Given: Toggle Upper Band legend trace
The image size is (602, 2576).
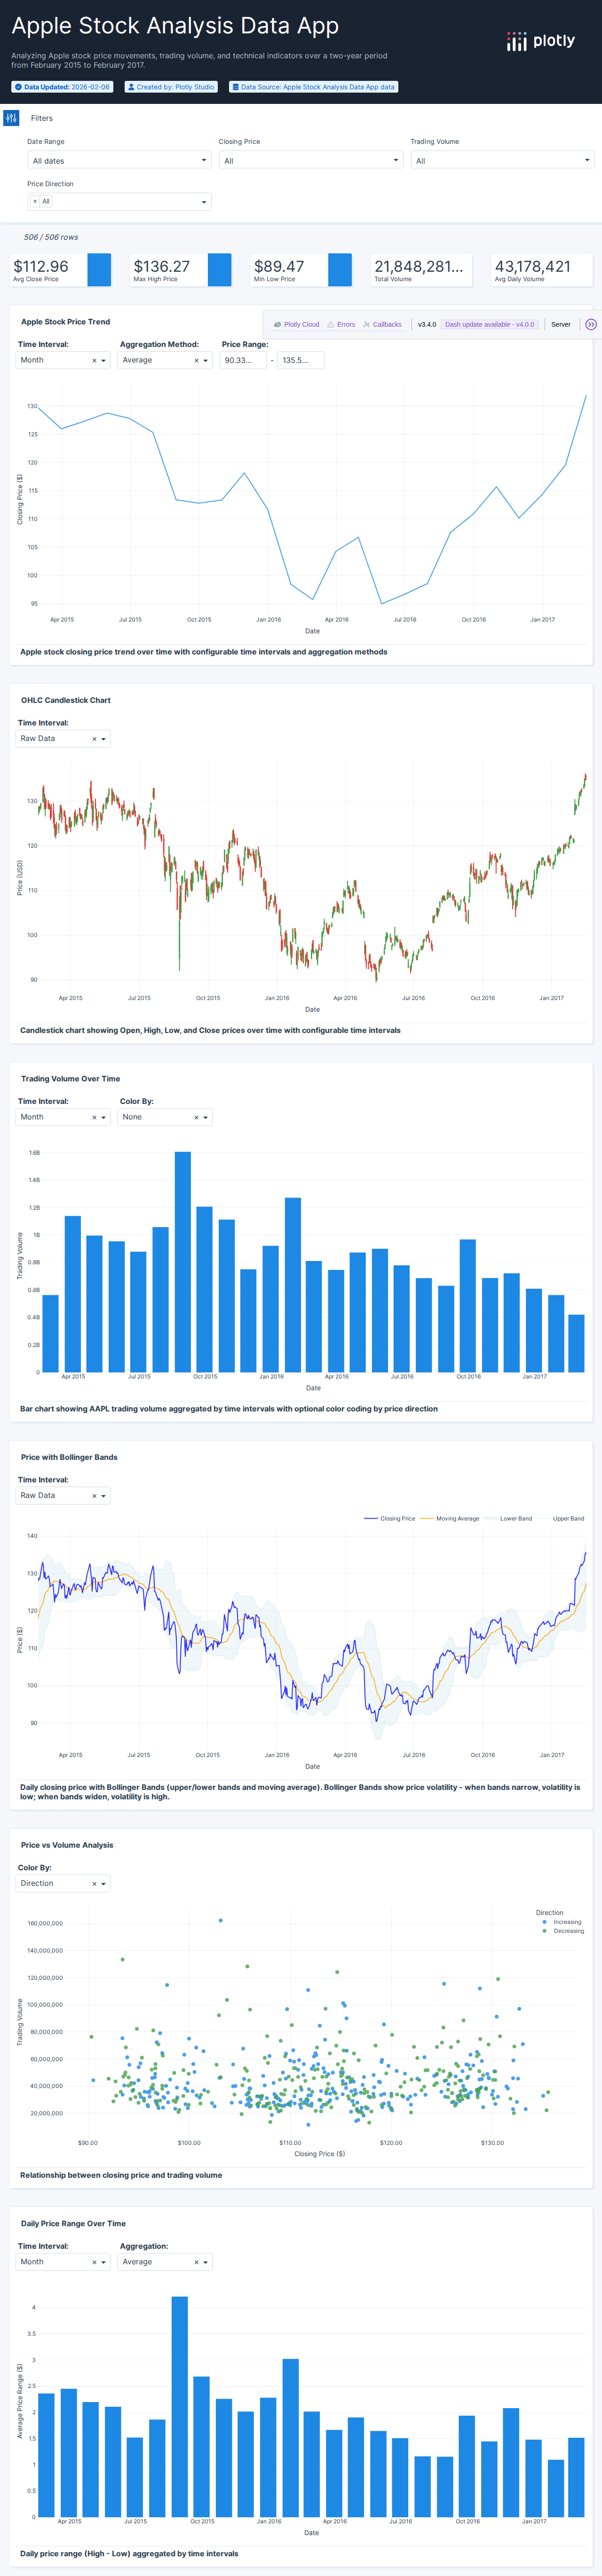Looking at the screenshot, I should click(x=561, y=1518).
